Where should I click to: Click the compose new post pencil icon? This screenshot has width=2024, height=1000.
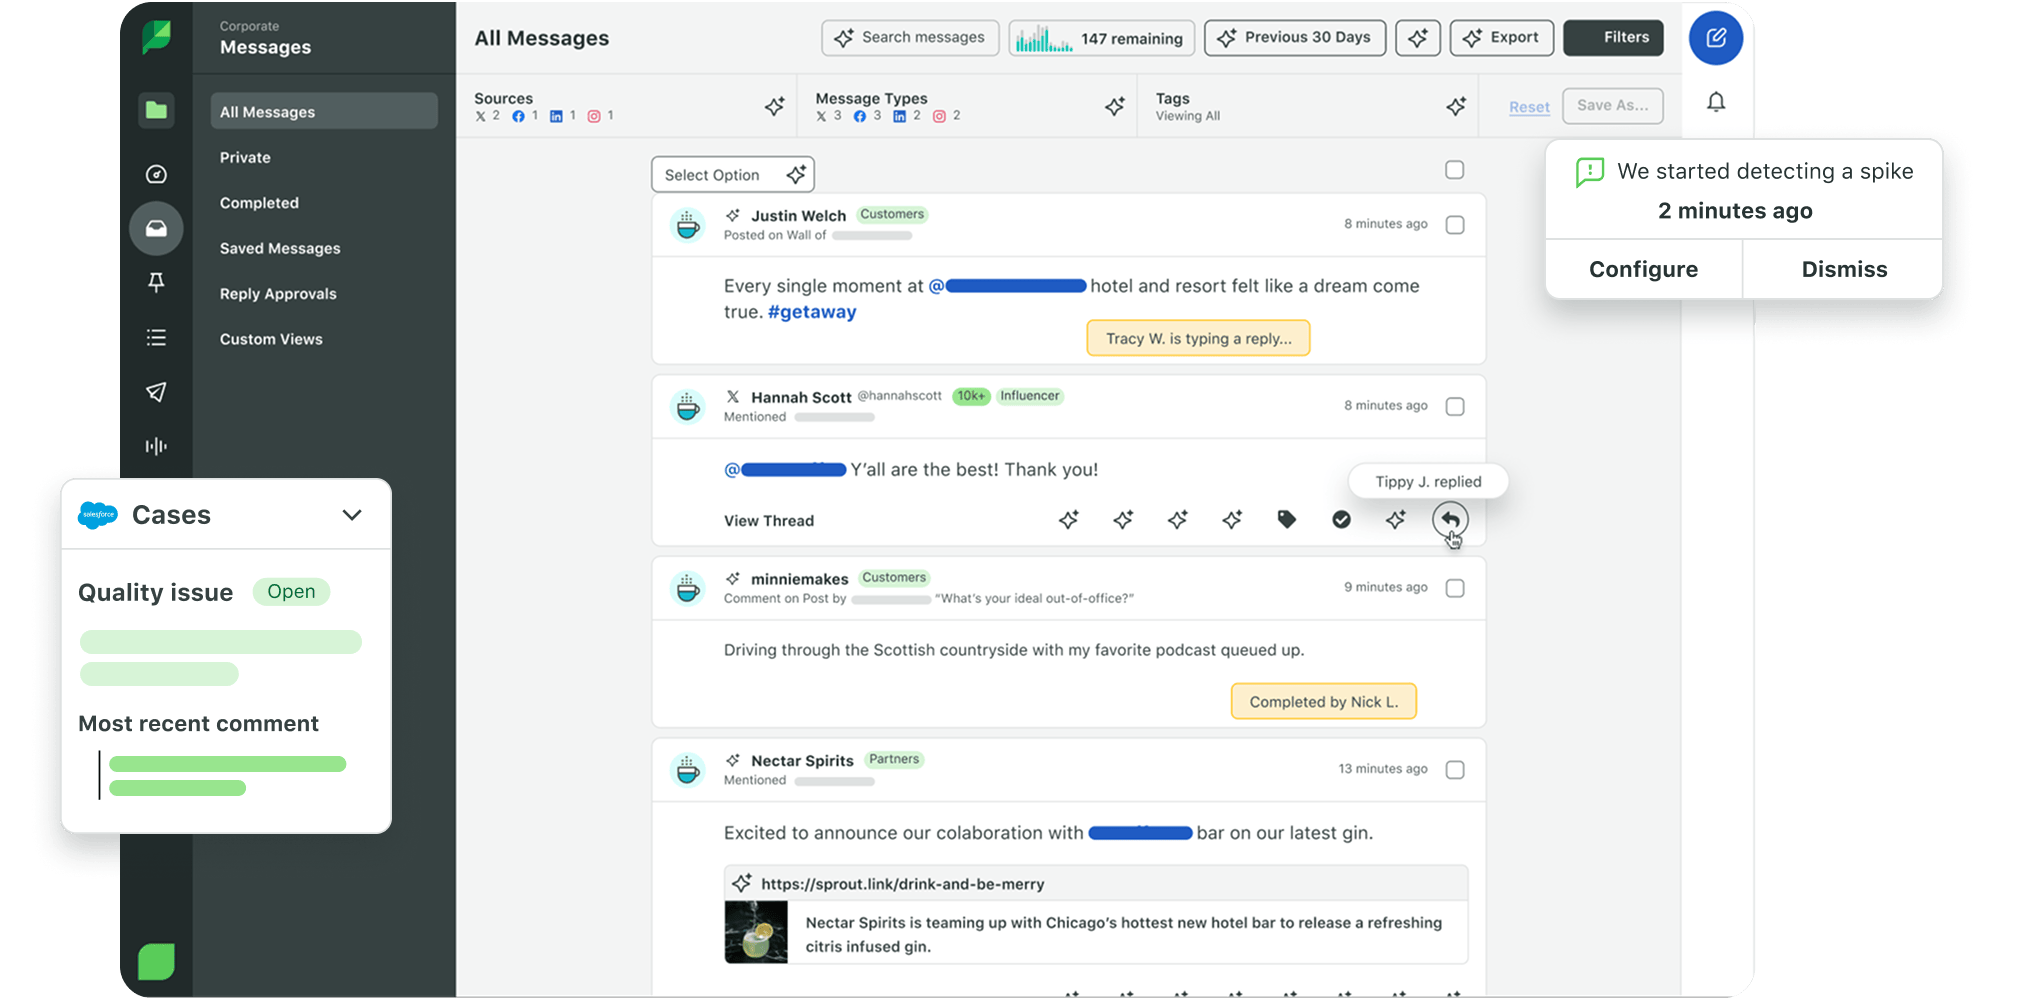point(1715,38)
